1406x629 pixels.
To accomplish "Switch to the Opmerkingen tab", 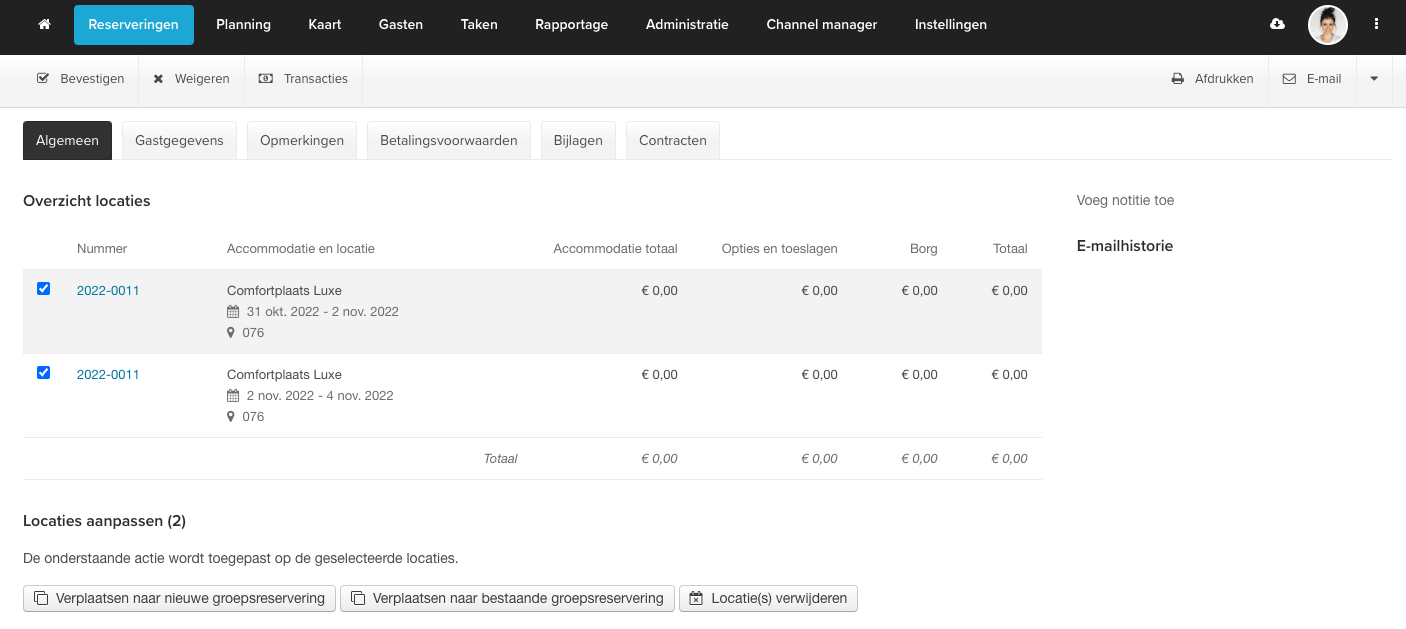I will (302, 141).
